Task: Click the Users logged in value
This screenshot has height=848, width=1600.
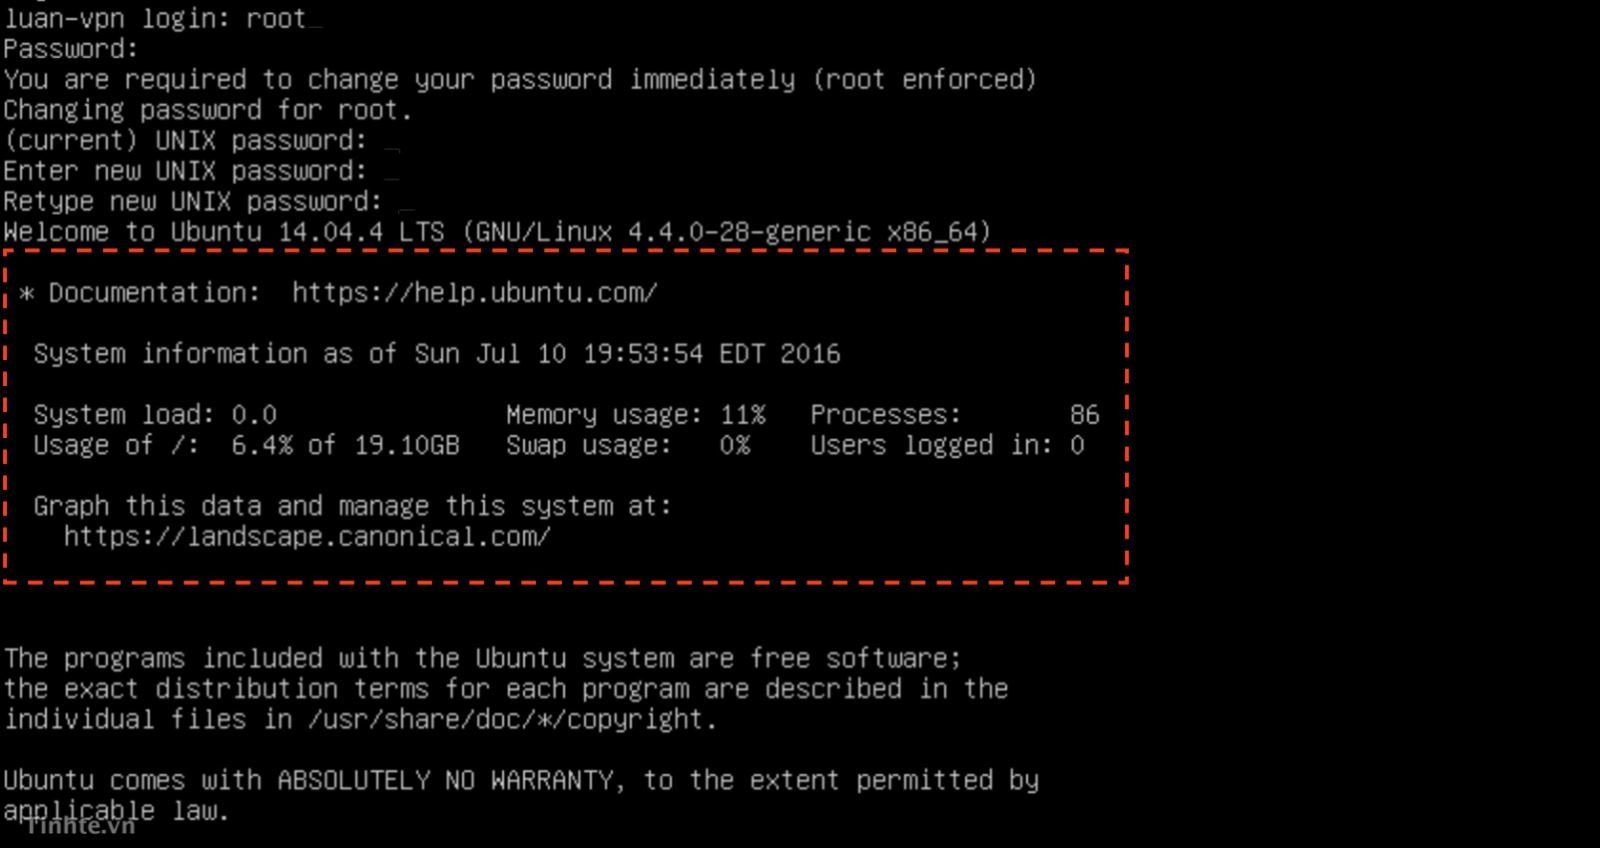Action: (1077, 446)
